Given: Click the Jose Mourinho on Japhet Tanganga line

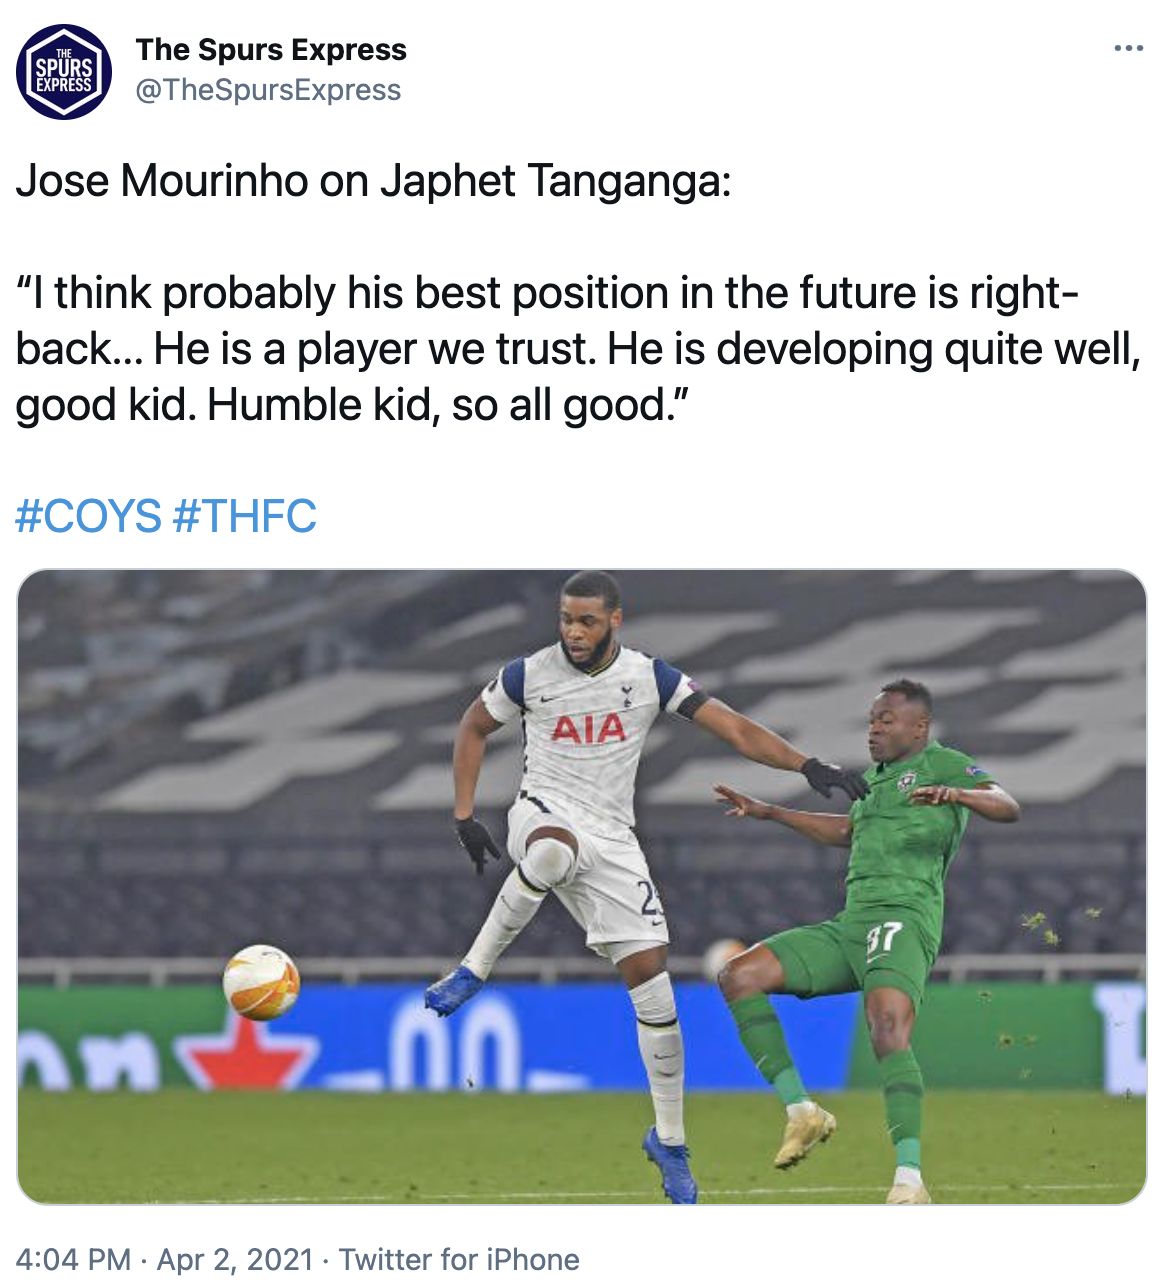Looking at the screenshot, I should coord(374,181).
